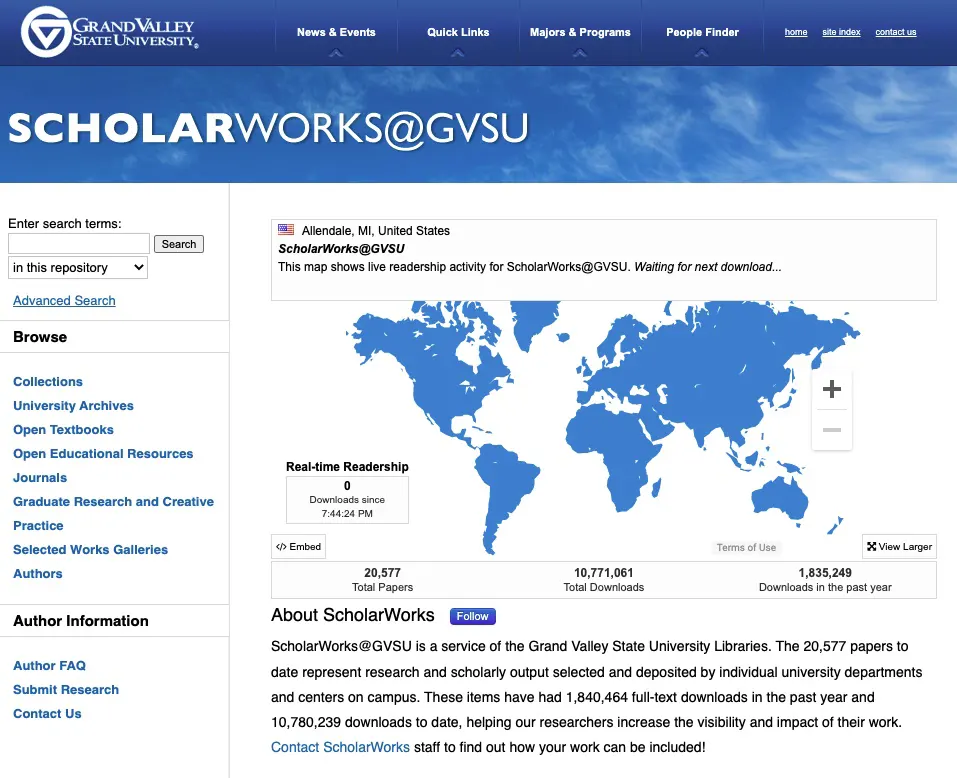Click the Embed button on the map
957x778 pixels.
298,547
